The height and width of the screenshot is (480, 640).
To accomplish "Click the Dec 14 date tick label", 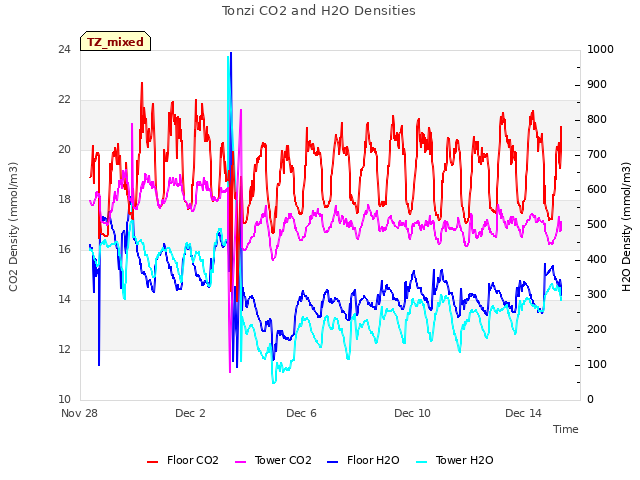I will (523, 413).
